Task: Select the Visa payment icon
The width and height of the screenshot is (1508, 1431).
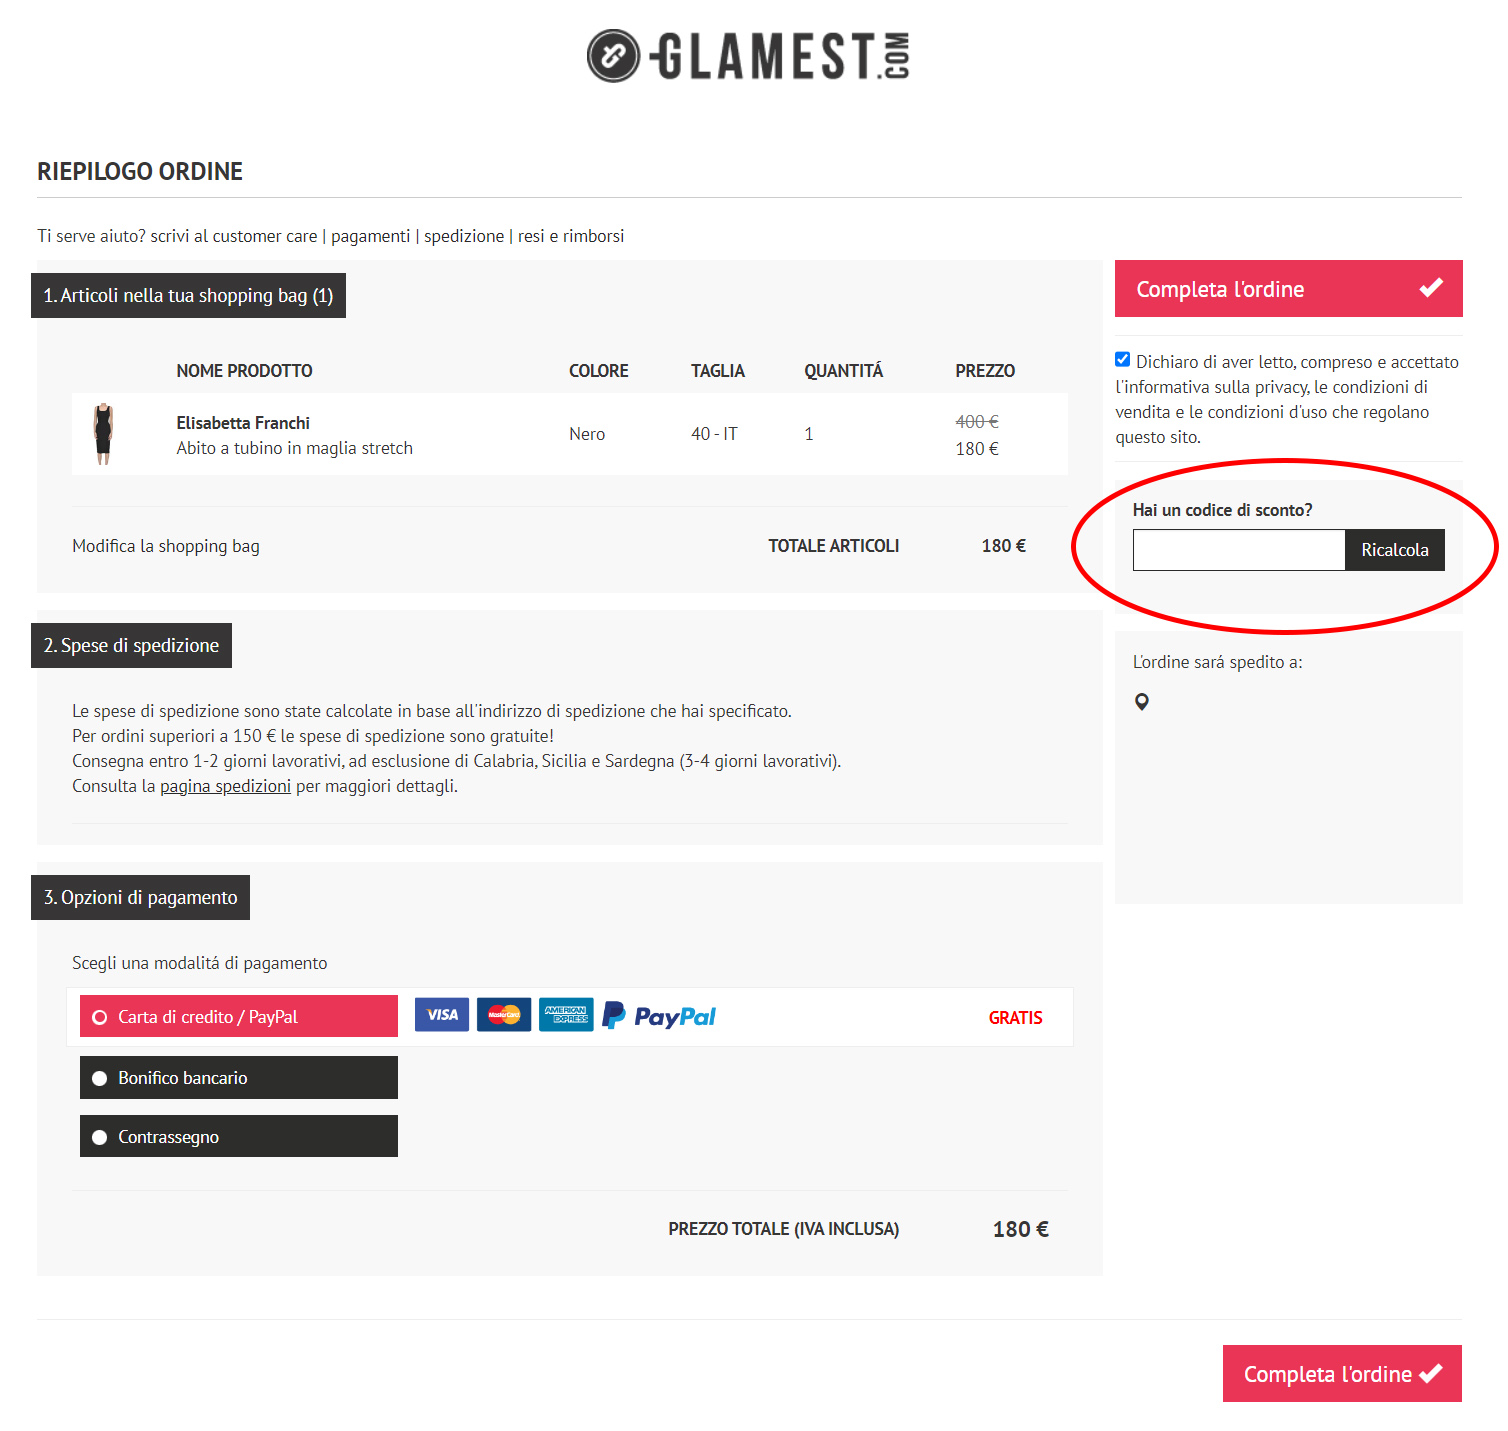Action: (441, 1014)
